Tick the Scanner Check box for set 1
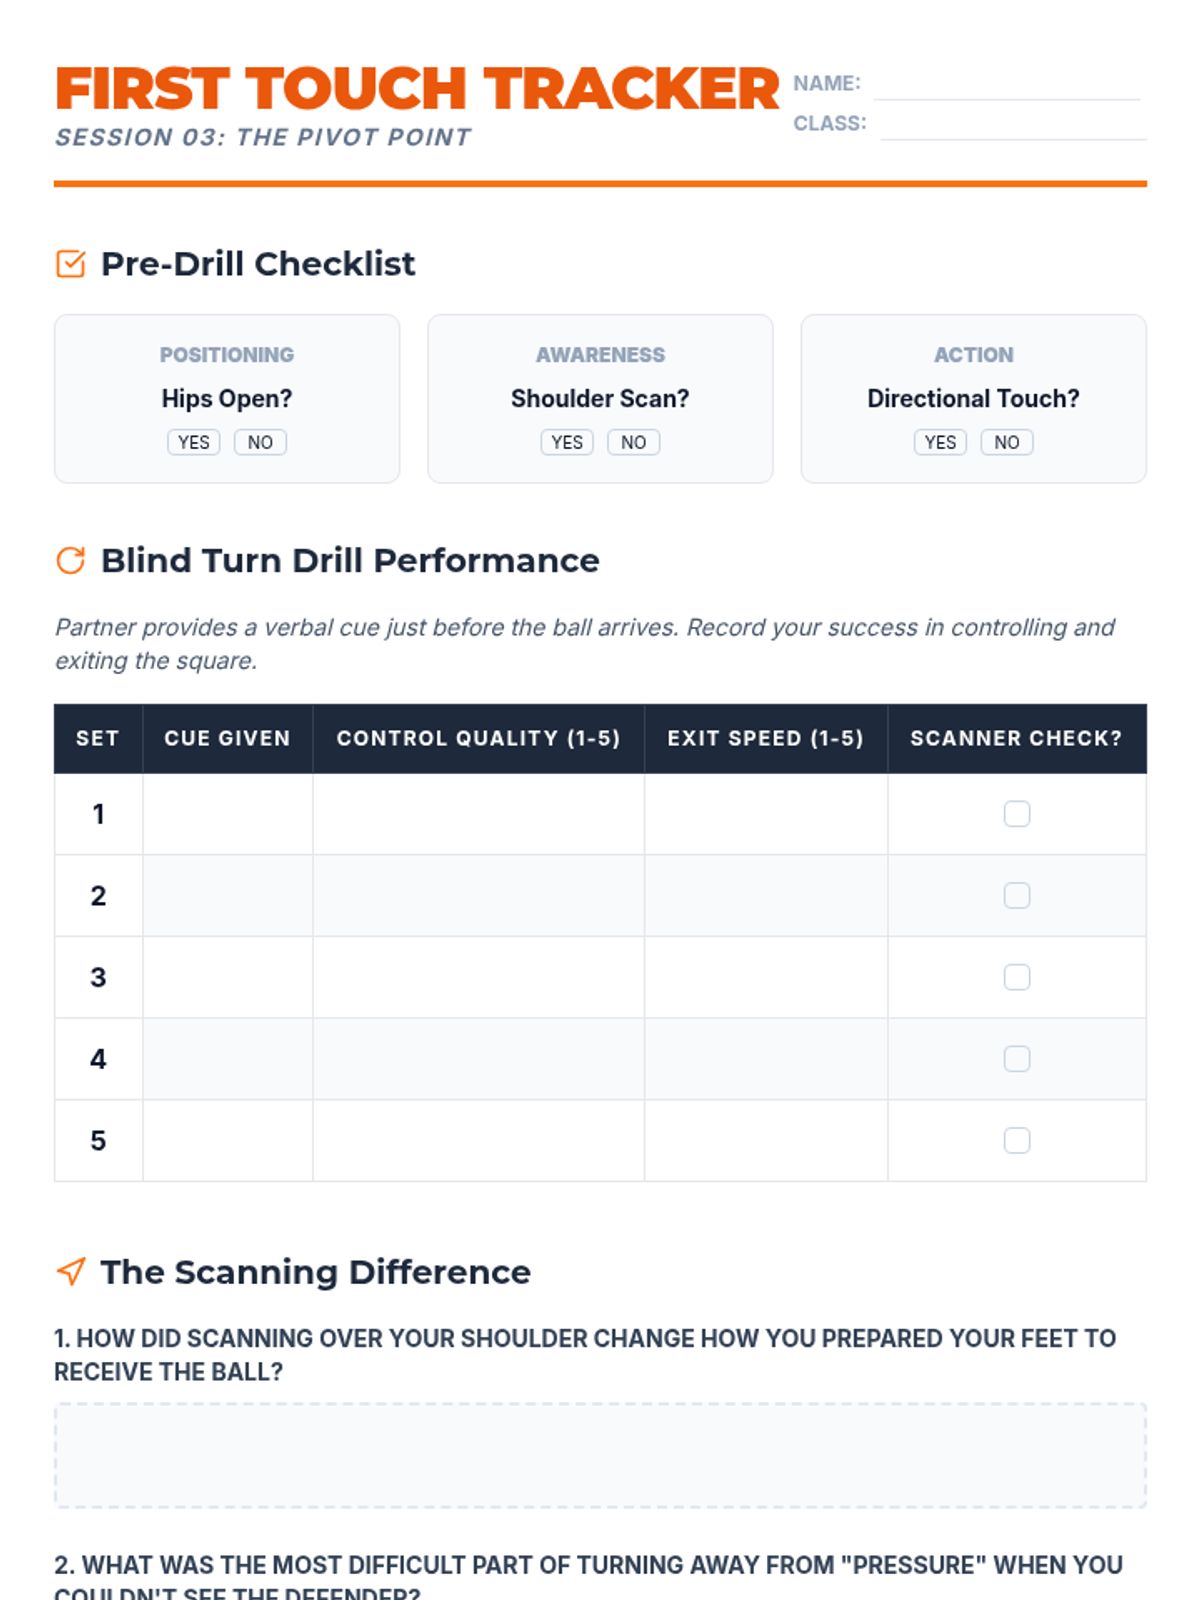 click(x=1017, y=814)
